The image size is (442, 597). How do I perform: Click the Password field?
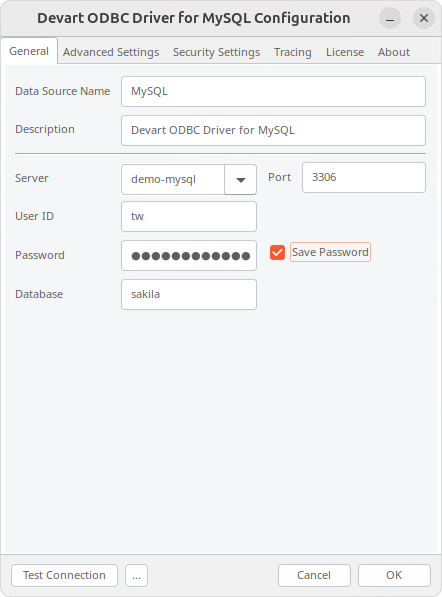(x=189, y=255)
